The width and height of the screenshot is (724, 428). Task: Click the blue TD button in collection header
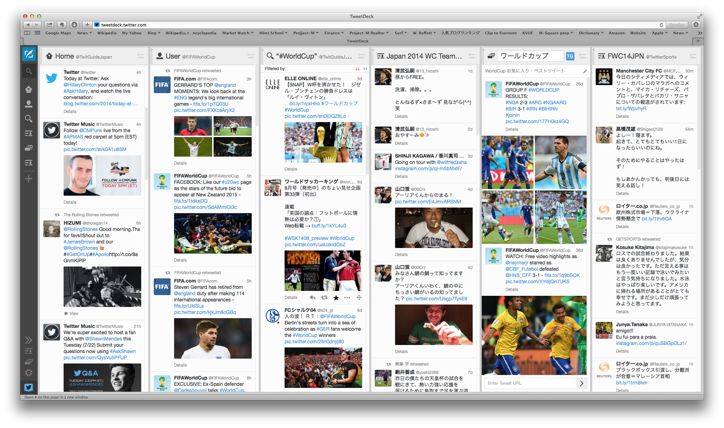(570, 56)
